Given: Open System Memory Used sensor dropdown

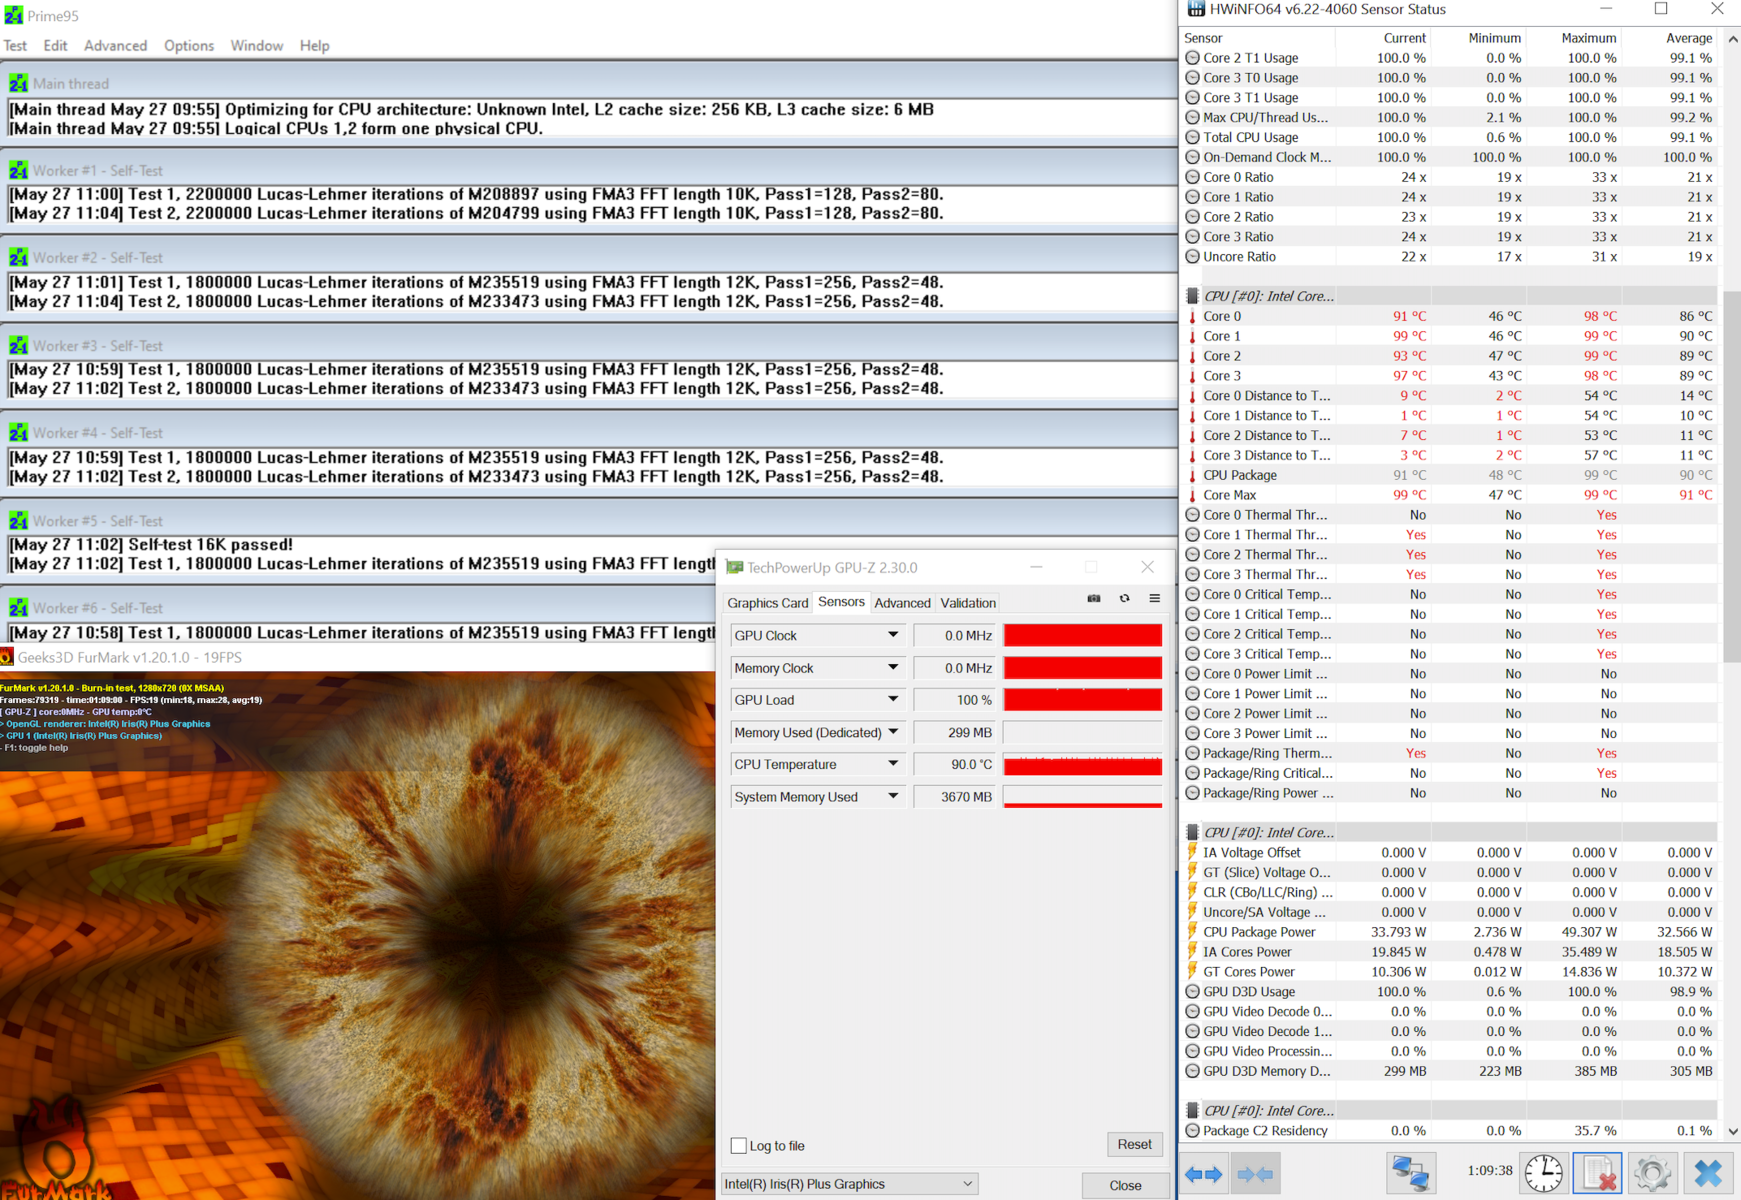Looking at the screenshot, I should 893,796.
